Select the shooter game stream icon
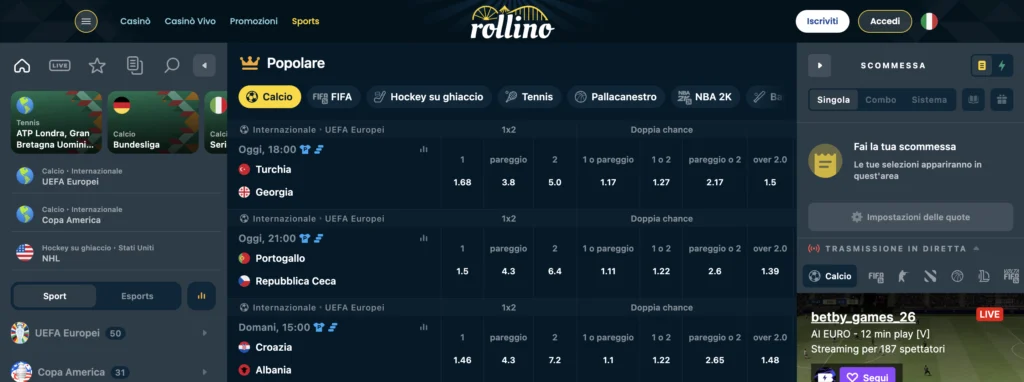 click(903, 276)
